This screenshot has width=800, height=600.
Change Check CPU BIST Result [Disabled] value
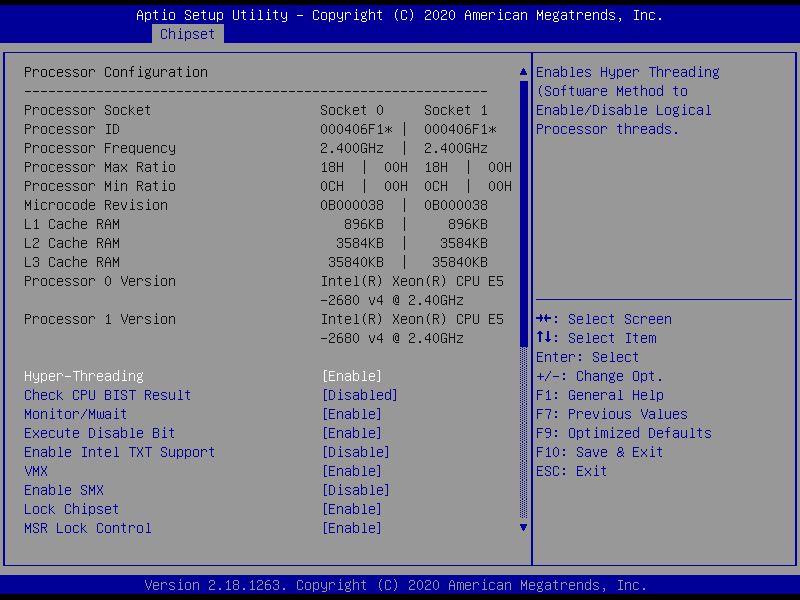click(360, 395)
